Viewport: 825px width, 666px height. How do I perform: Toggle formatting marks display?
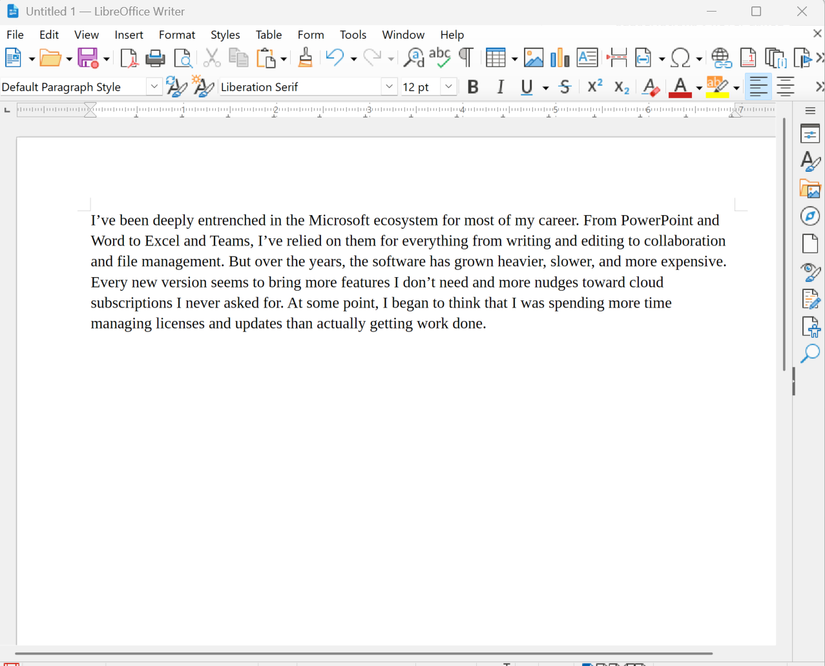click(x=466, y=59)
